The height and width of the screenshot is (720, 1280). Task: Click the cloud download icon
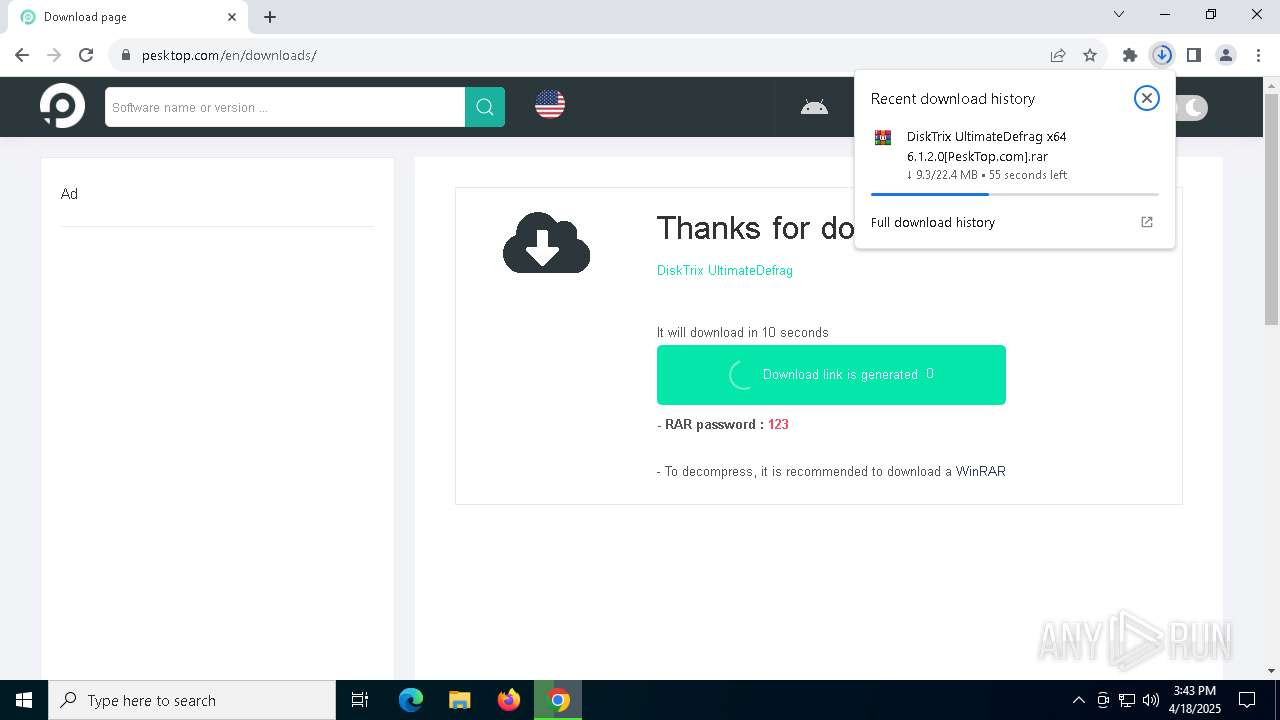(x=546, y=242)
